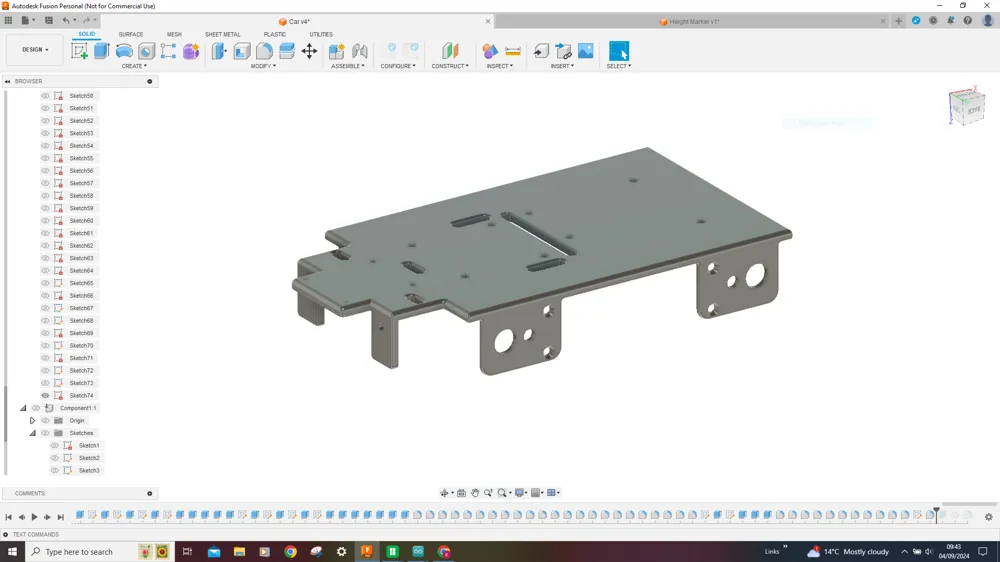Click the Move/Copy arrows icon
Viewport: 1000px width, 562px height.
(x=309, y=51)
